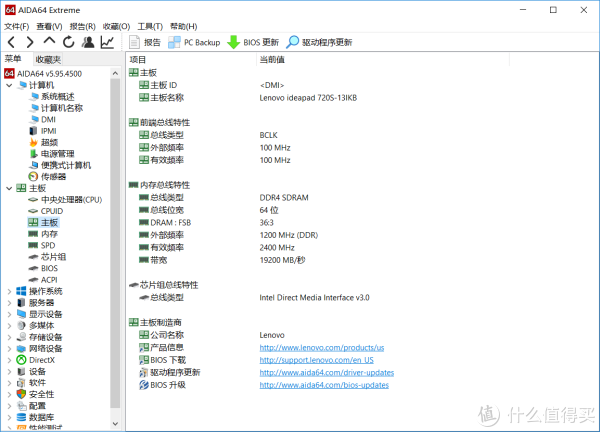Click the 软件 icon in tree

tap(21, 383)
